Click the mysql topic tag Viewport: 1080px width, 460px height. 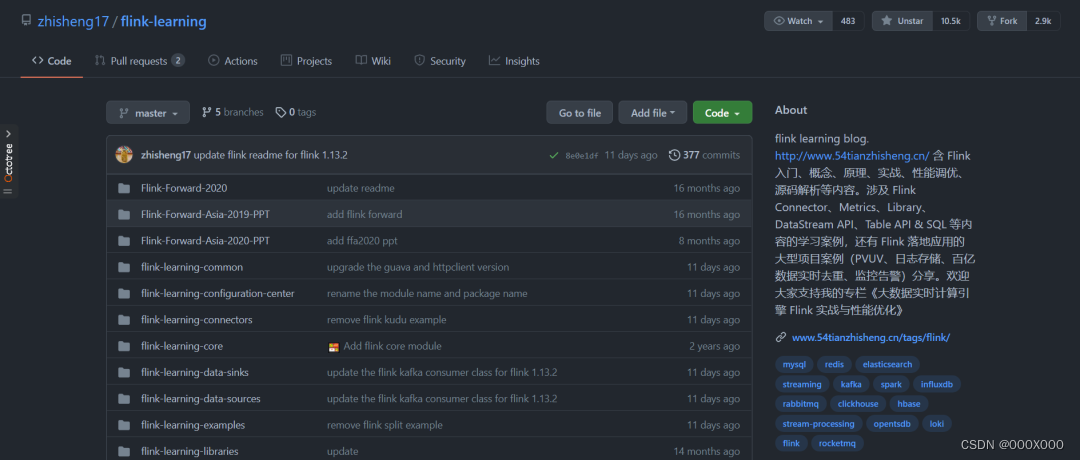click(x=794, y=364)
